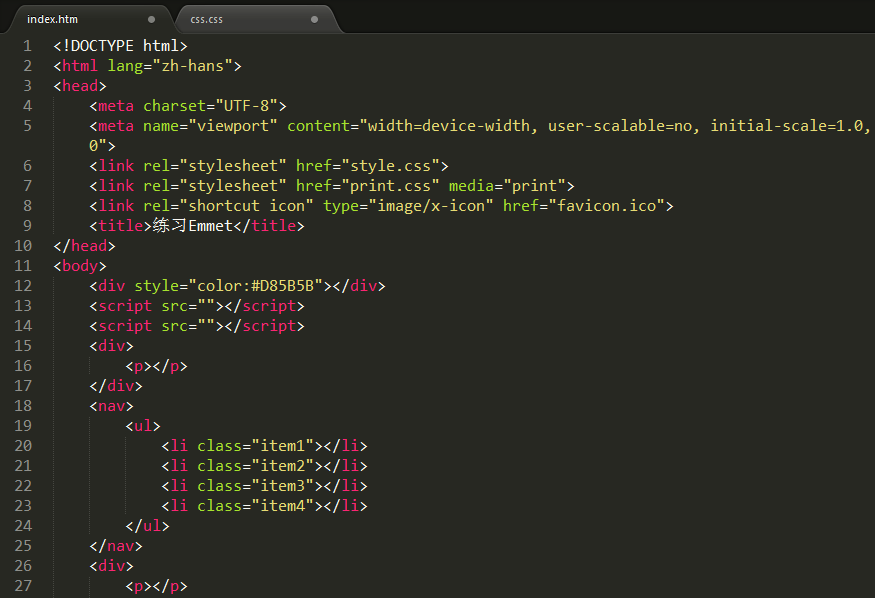Click the opening <div> on line 15
Image resolution: width=875 pixels, height=598 pixels.
112,346
